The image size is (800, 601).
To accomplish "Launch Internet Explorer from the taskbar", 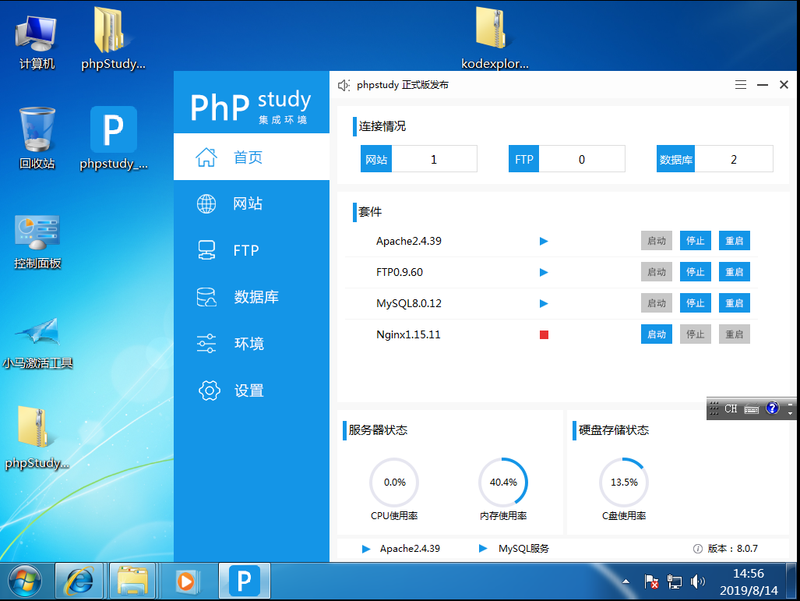I will click(79, 582).
